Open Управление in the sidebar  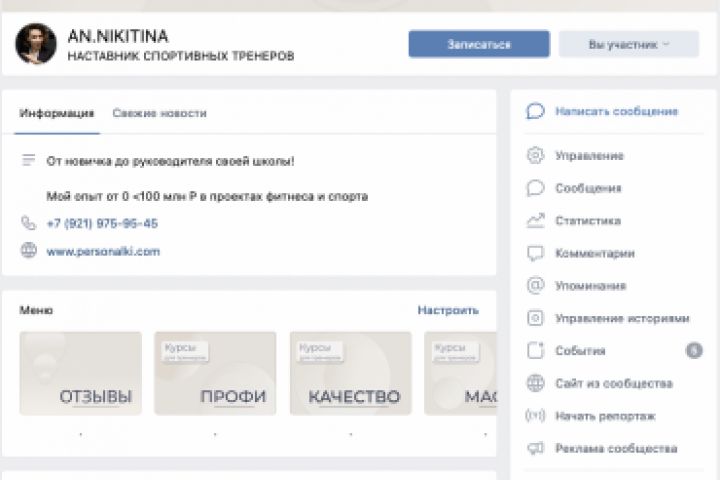589,156
